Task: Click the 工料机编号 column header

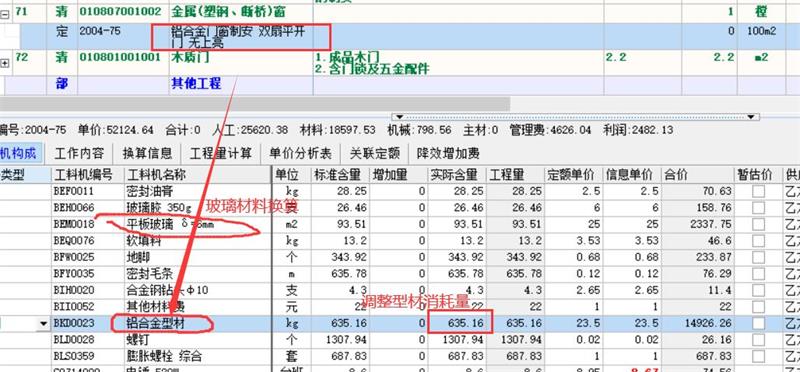Action: pyautogui.click(x=88, y=175)
